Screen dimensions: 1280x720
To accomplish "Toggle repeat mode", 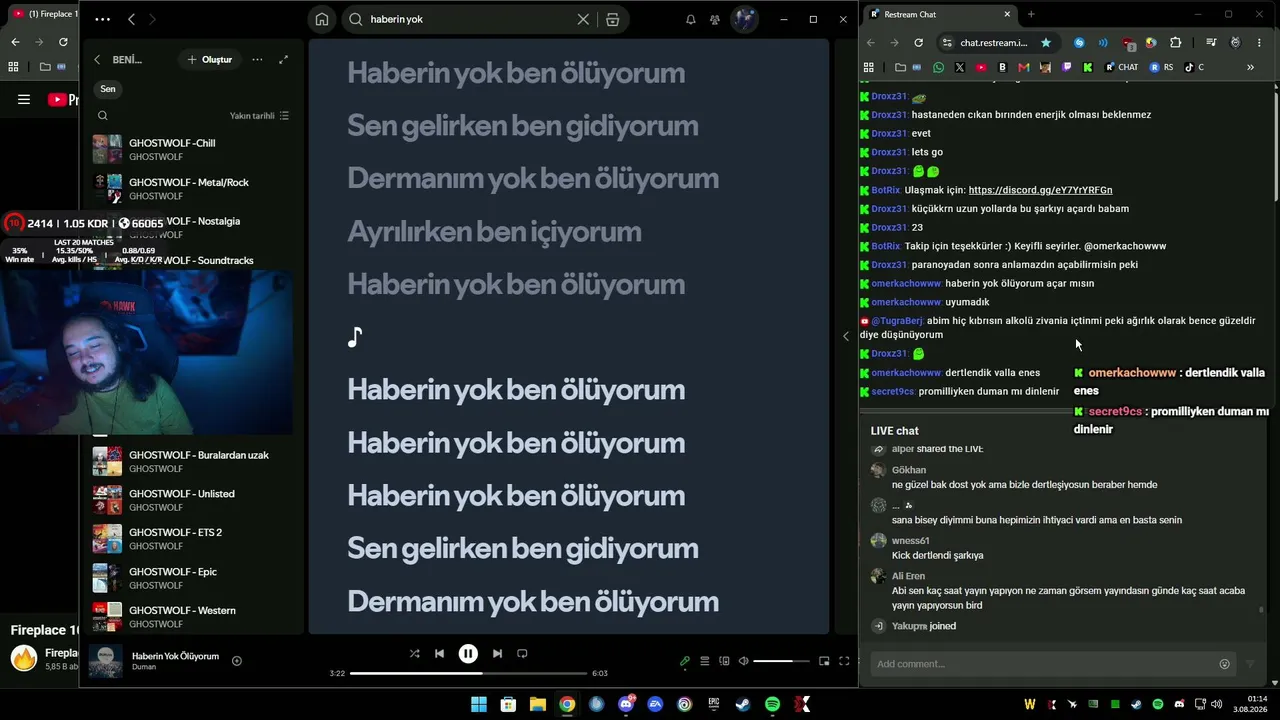I will 522,653.
